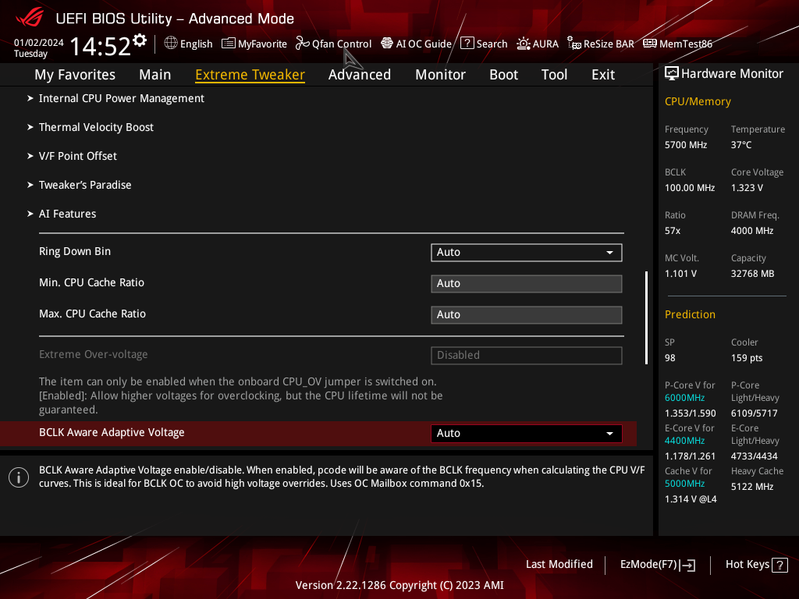Click the Hardware Monitor display icon

tap(672, 74)
